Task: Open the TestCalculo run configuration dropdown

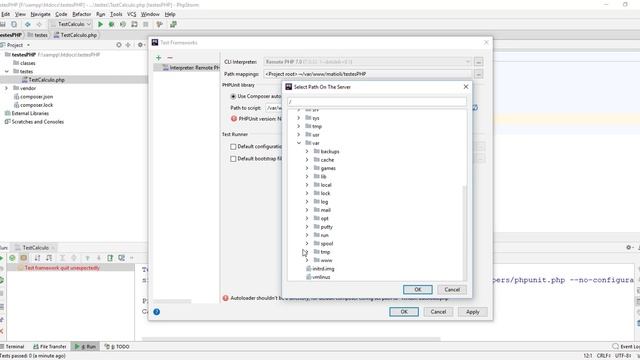Action: (71, 24)
